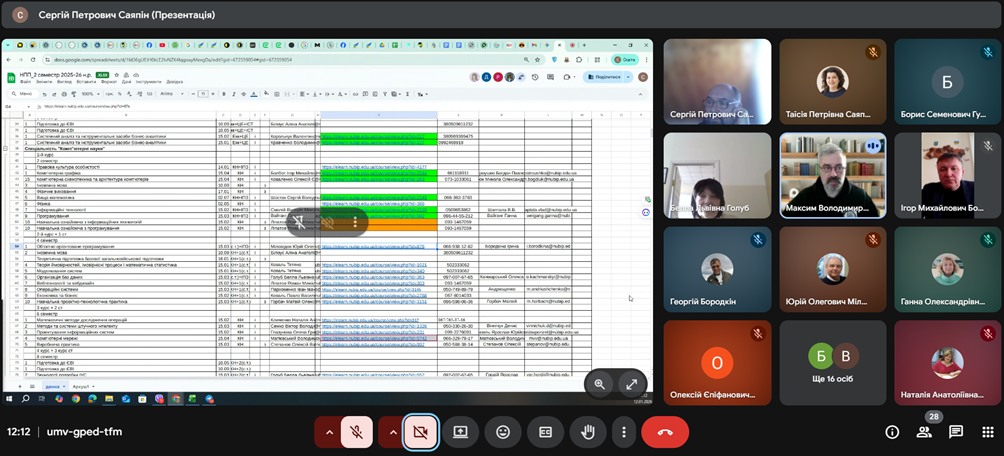Expand the presentation to full screen
Screen dimensions: 1004x456
point(632,383)
